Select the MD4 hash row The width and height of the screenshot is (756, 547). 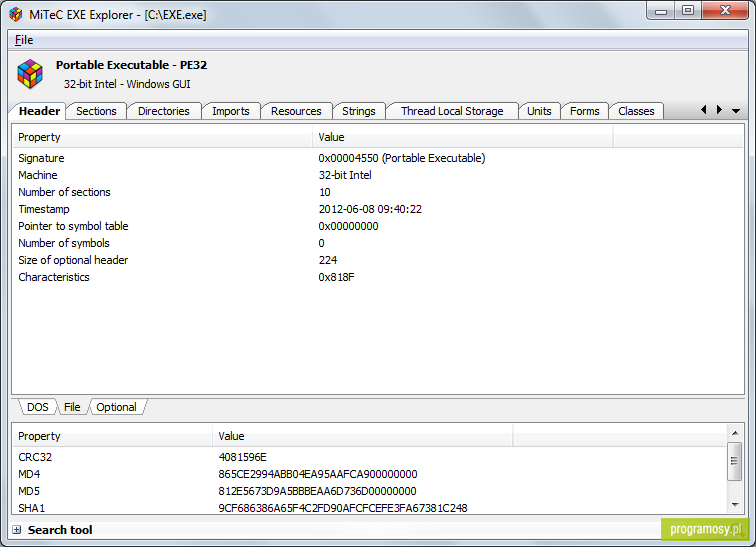370,474
